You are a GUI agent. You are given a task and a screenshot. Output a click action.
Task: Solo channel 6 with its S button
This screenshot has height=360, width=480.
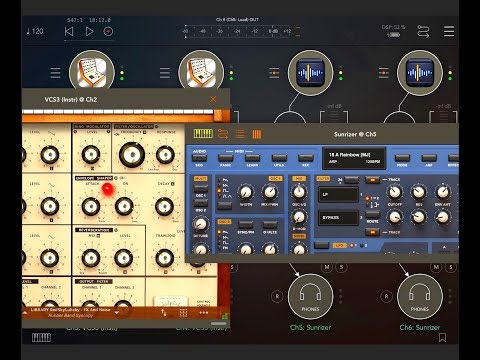click(x=451, y=267)
